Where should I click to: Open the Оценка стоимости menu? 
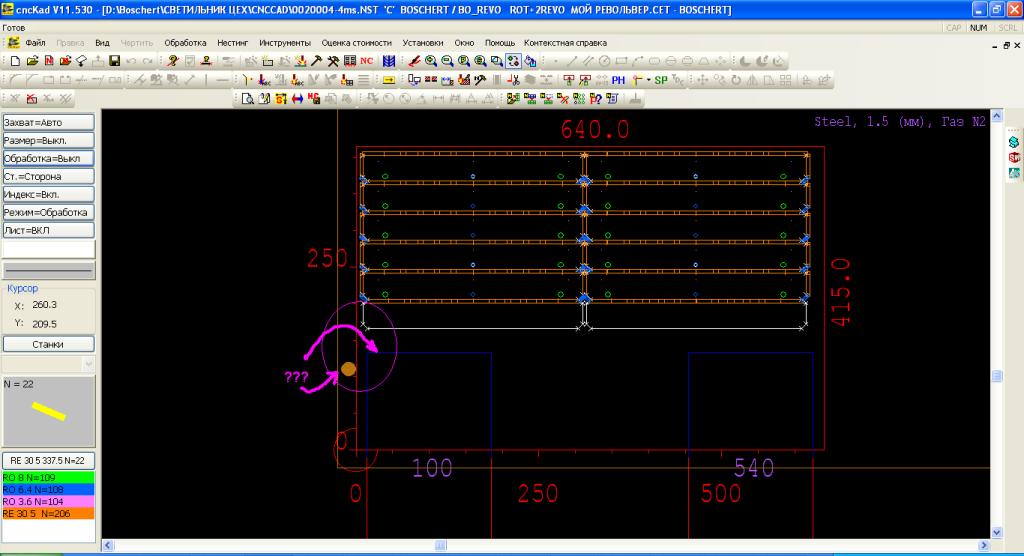click(x=357, y=42)
